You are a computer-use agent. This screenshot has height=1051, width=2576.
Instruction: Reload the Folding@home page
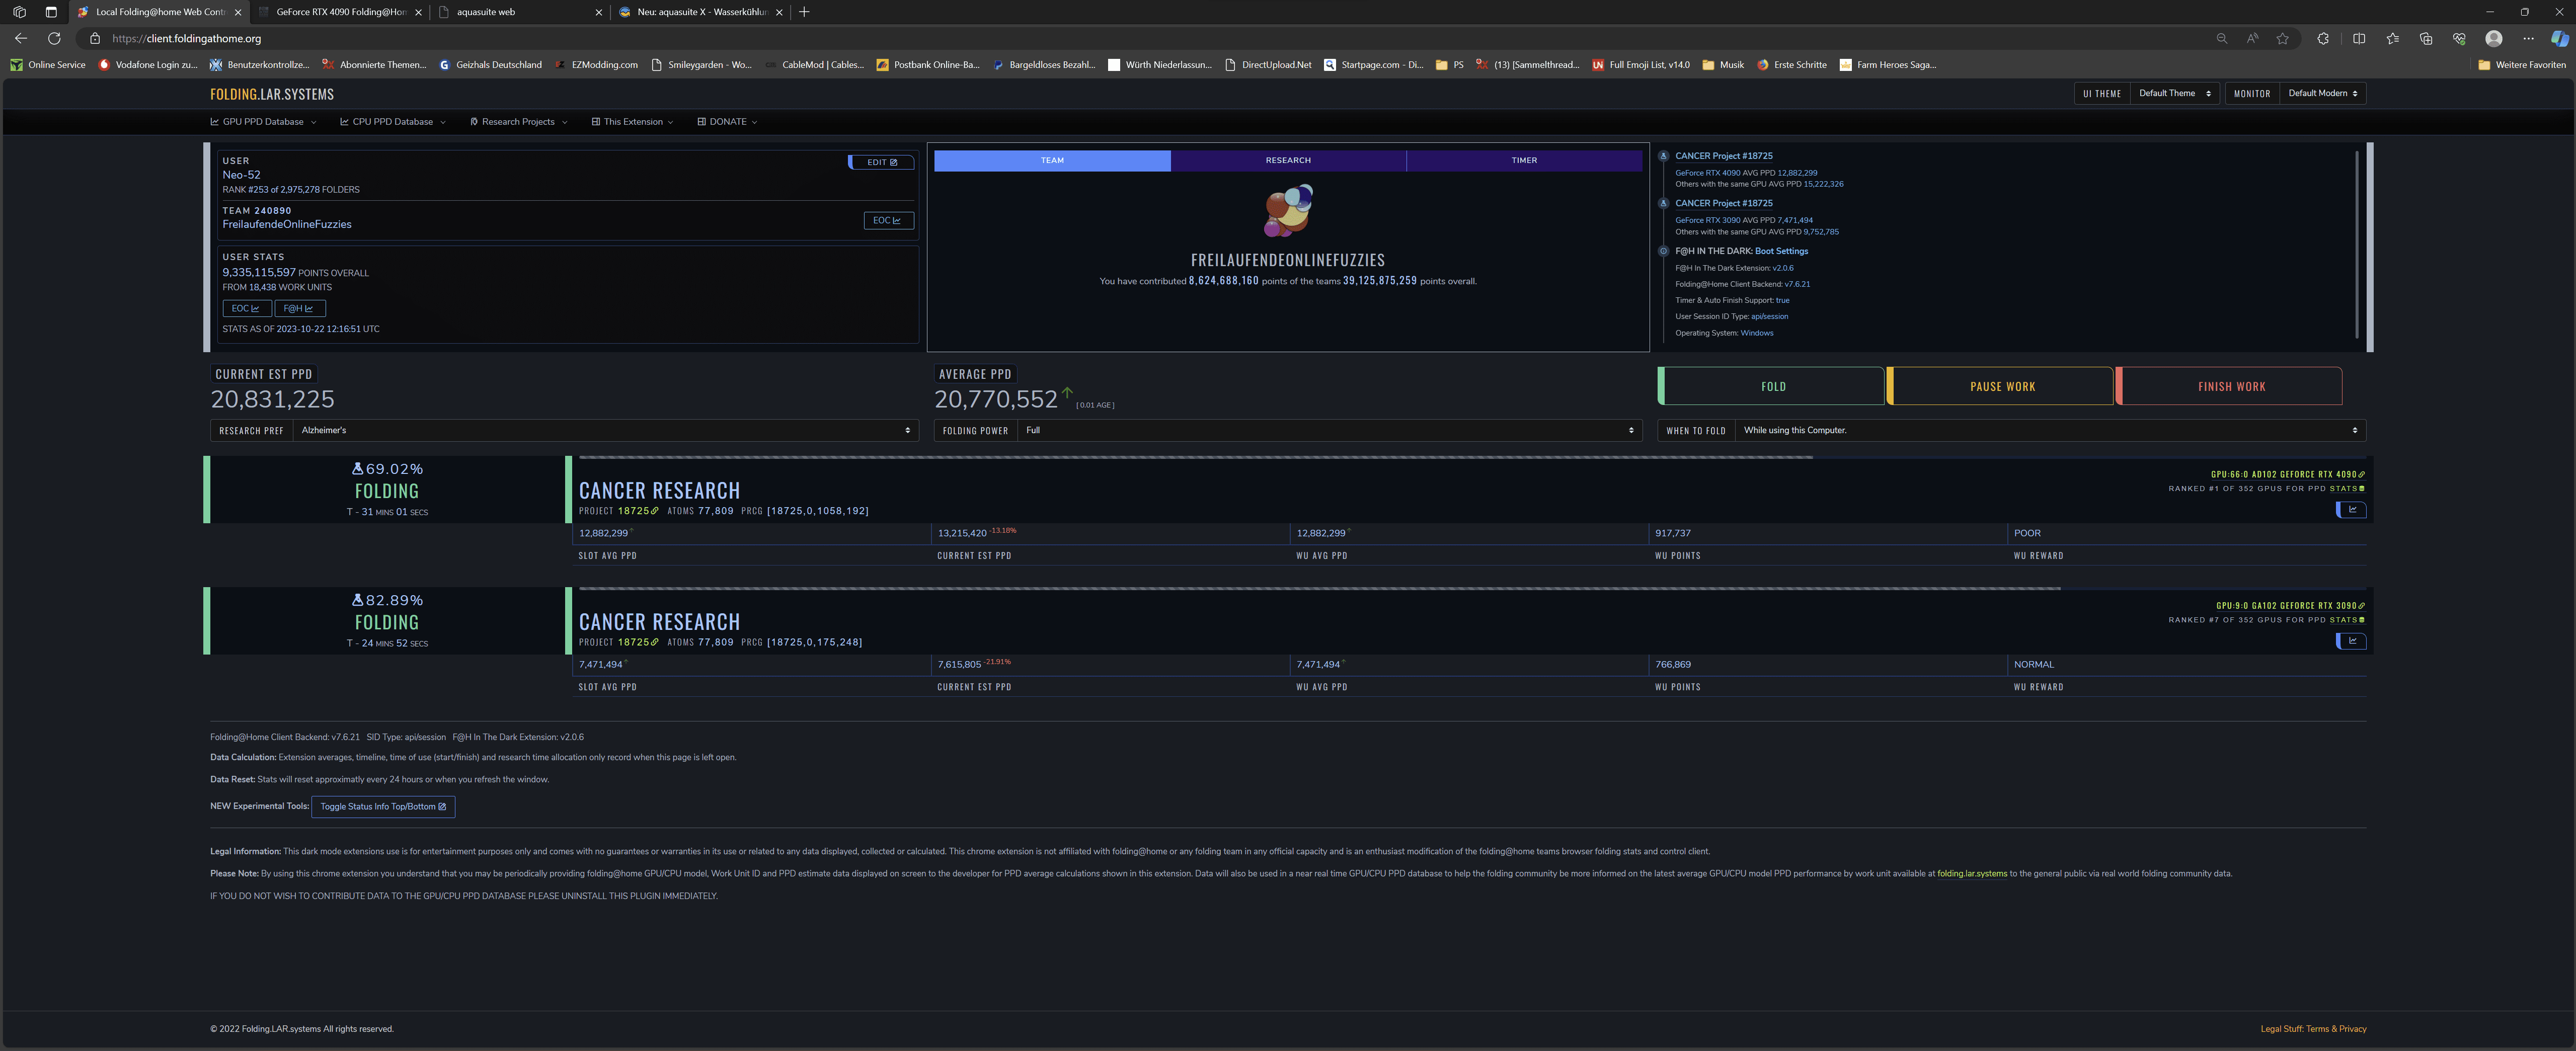click(x=54, y=38)
